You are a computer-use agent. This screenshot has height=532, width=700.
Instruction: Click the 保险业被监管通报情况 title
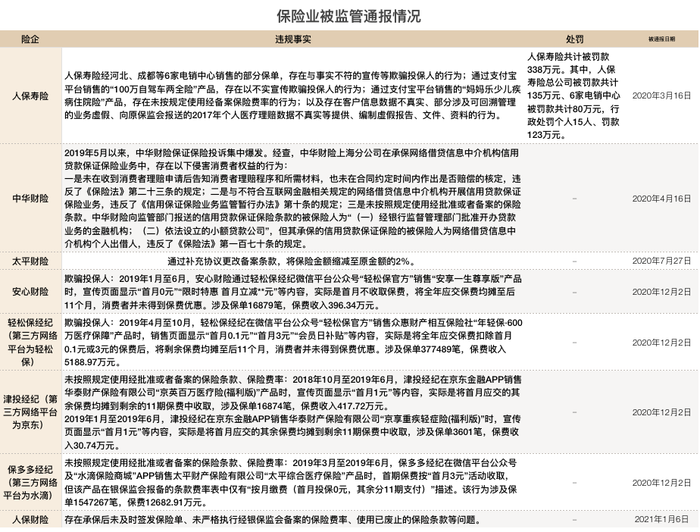click(x=349, y=17)
